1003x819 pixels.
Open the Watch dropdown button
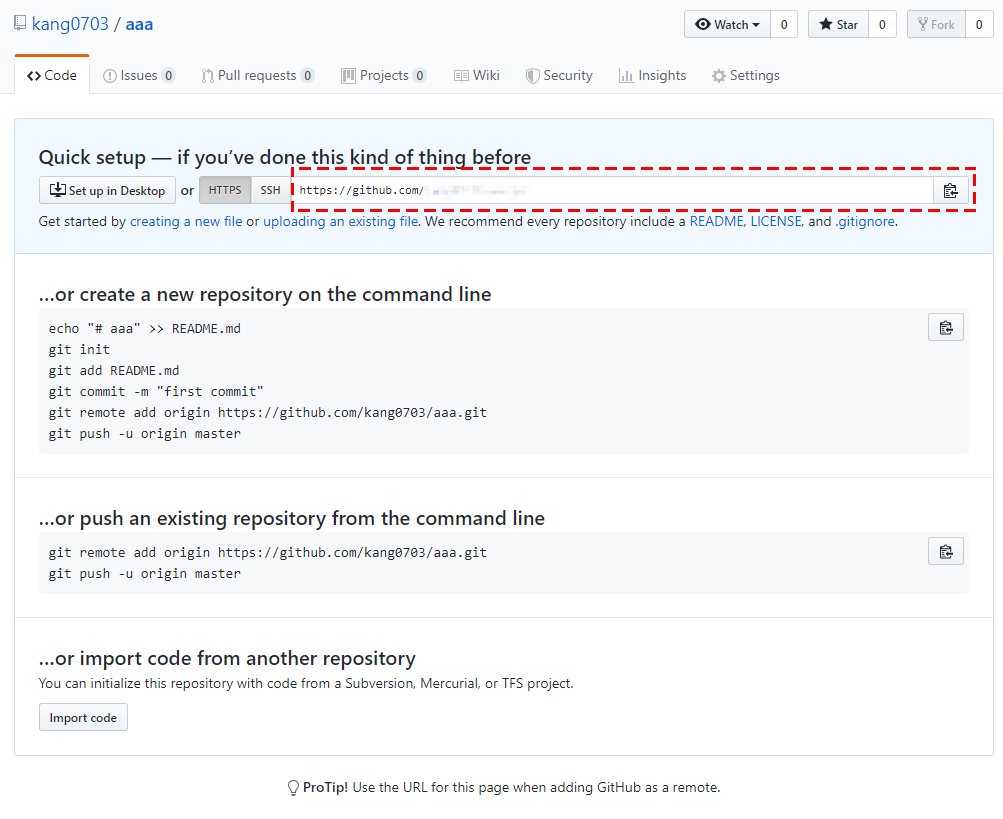click(x=727, y=24)
